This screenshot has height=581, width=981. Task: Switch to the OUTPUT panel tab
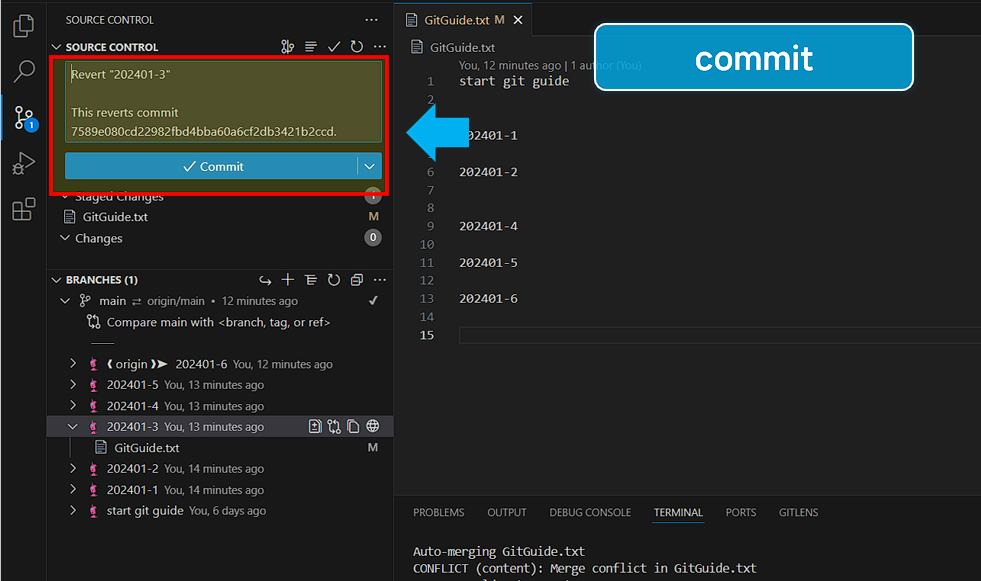tap(506, 512)
